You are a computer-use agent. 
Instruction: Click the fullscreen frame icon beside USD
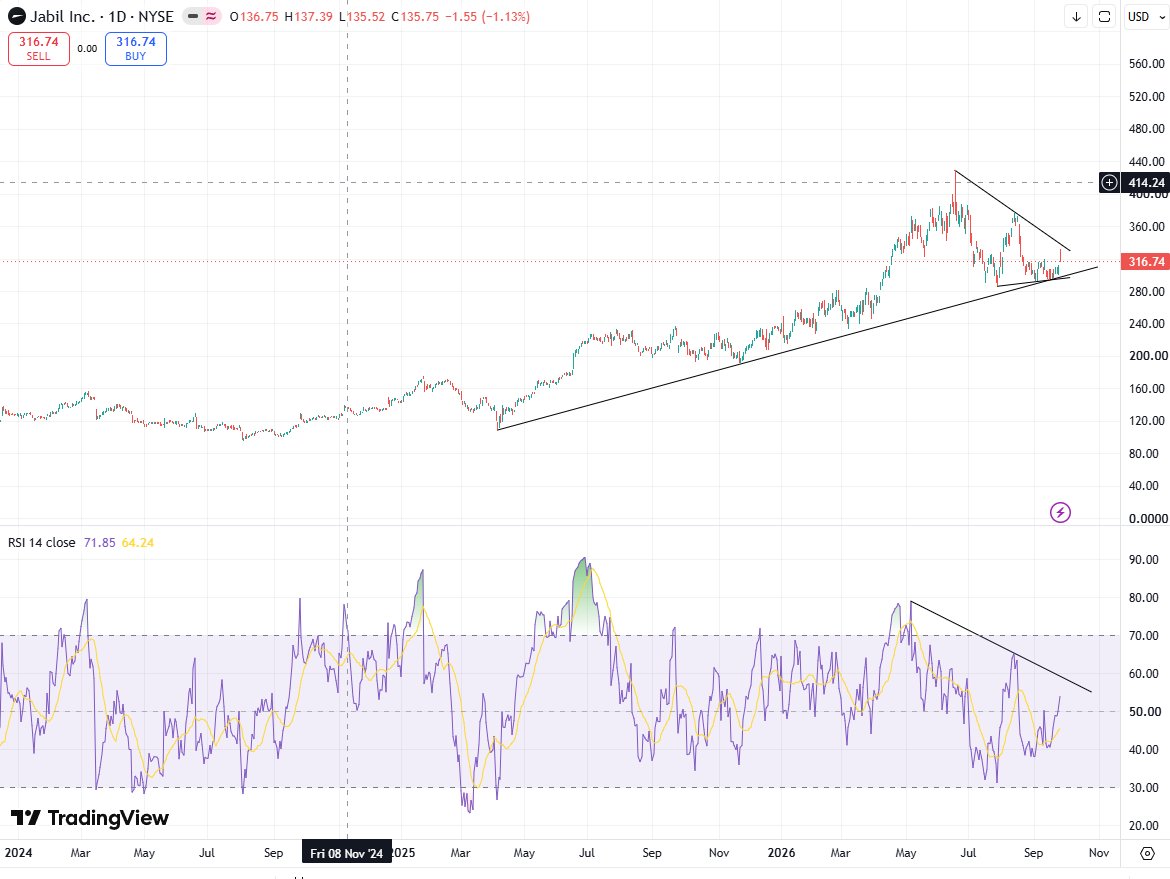(x=1104, y=16)
